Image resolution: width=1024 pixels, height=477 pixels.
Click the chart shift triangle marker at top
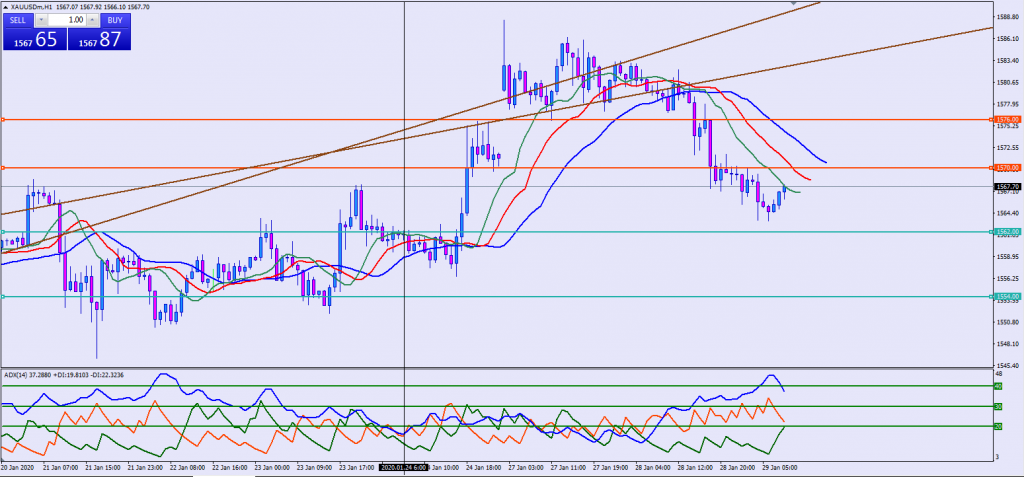coord(795,4)
